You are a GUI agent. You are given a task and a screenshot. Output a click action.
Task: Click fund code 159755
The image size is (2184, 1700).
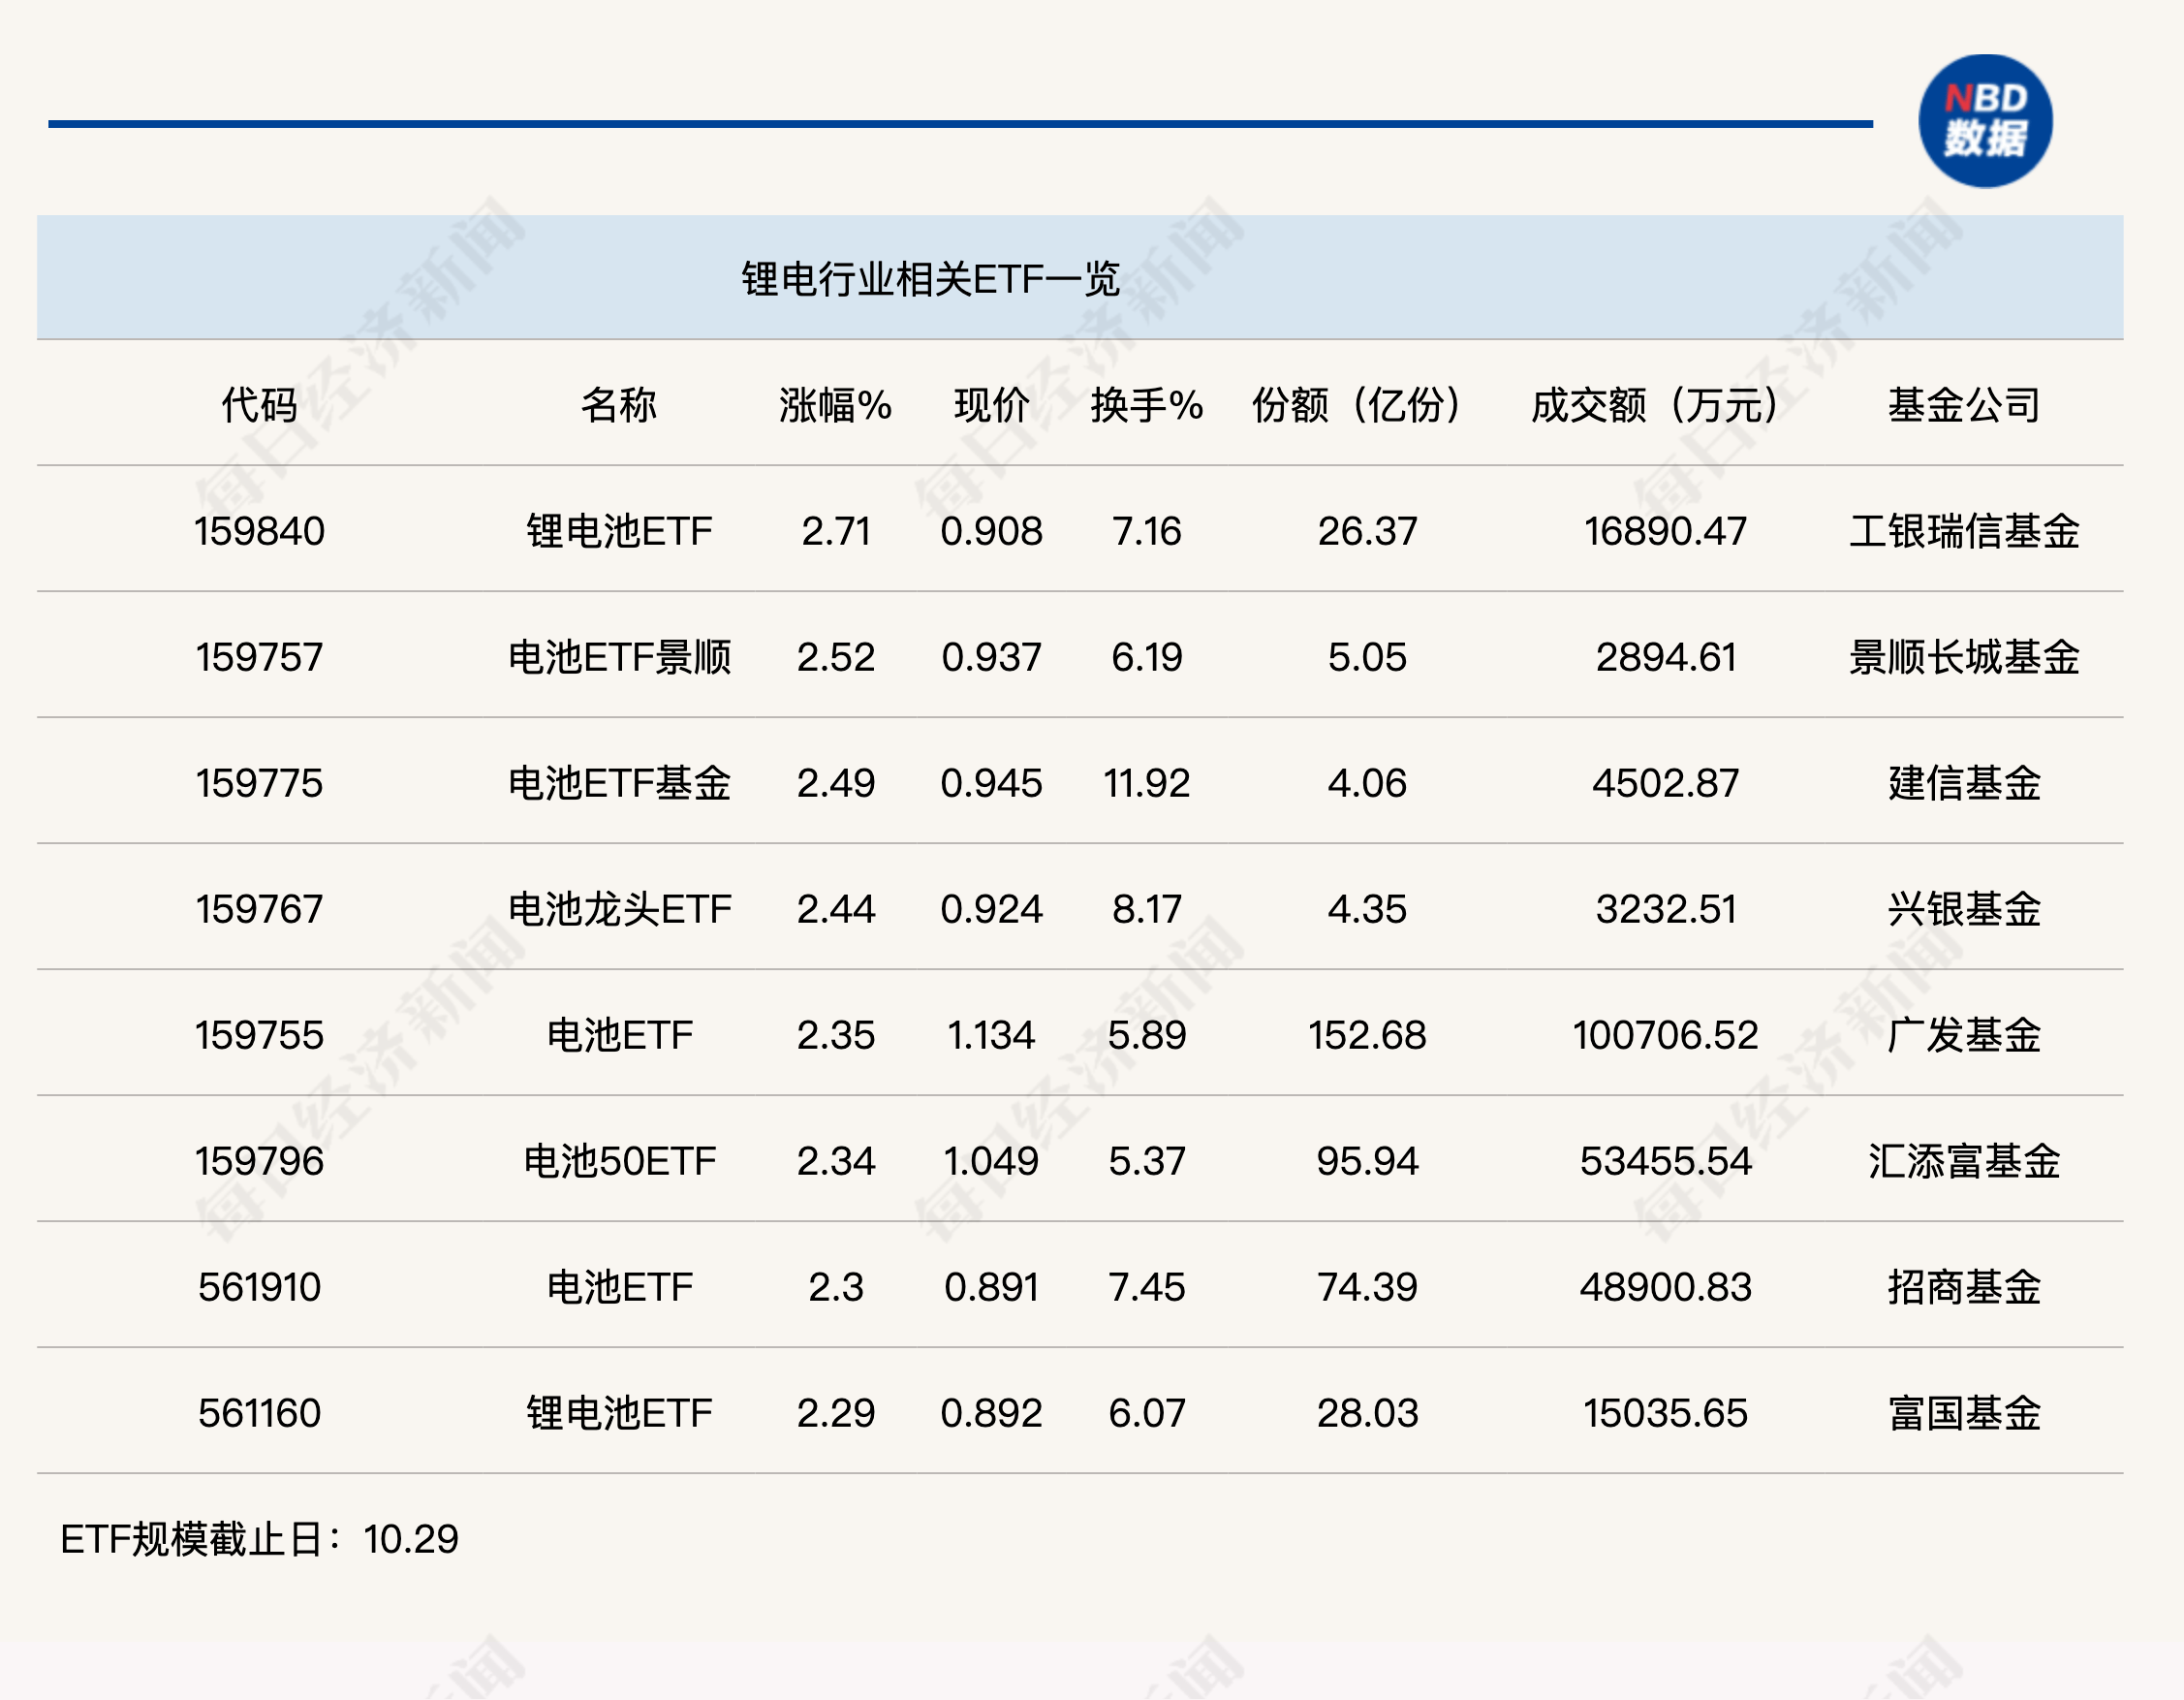click(x=259, y=1035)
